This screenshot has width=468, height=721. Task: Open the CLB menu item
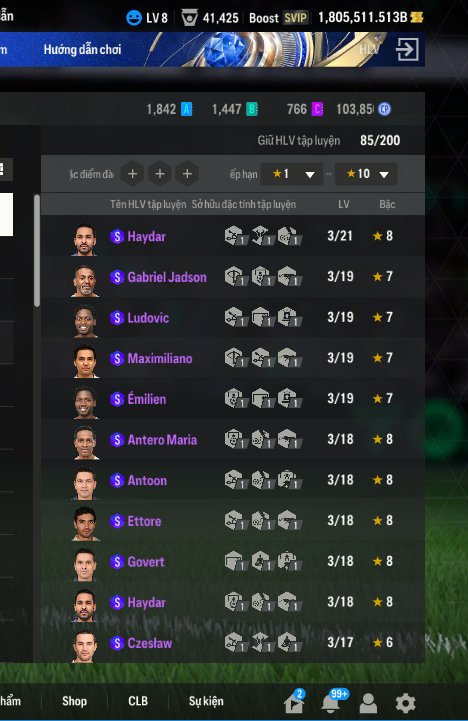138,701
